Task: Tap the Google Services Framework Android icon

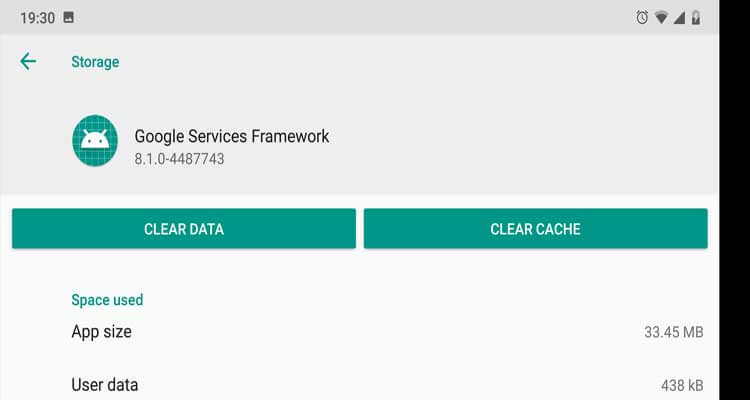Action: (x=95, y=141)
